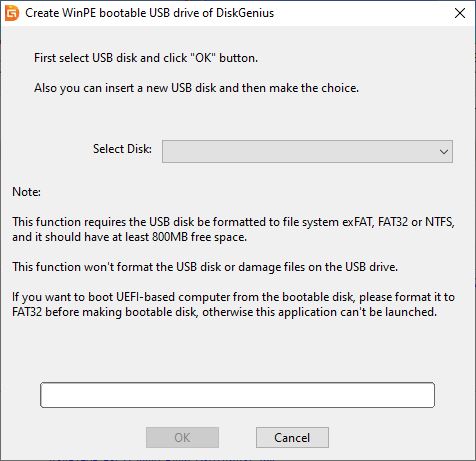Image resolution: width=476 pixels, height=461 pixels.
Task: Click the empty progress bar above the buttons
Action: click(x=237, y=395)
